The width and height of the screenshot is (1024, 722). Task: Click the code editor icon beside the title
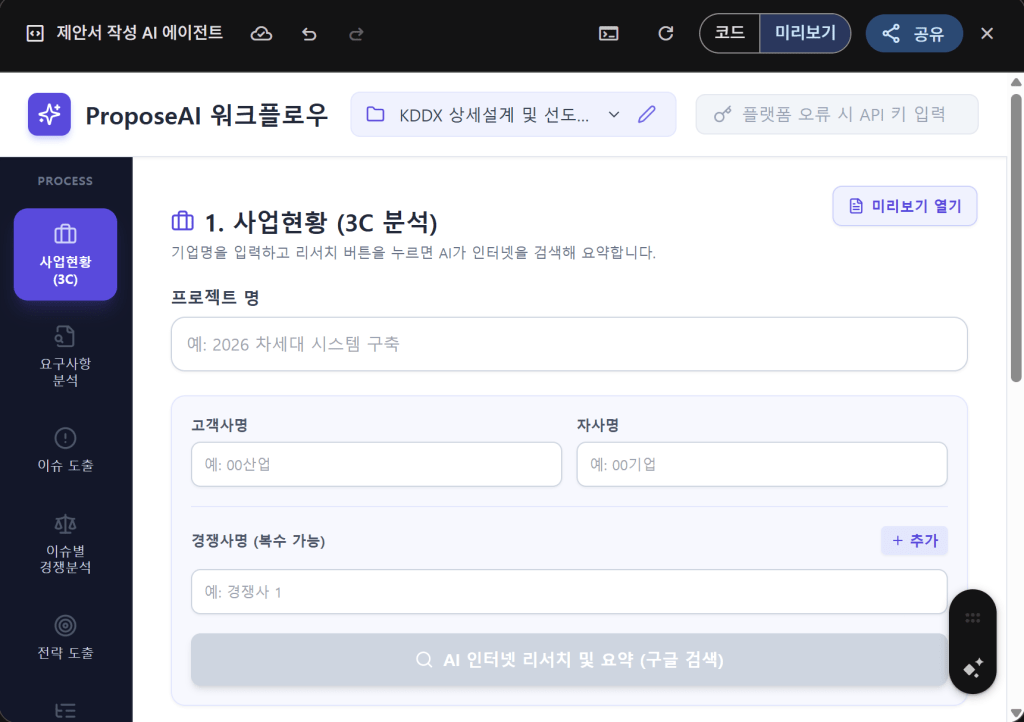click(x=35, y=33)
